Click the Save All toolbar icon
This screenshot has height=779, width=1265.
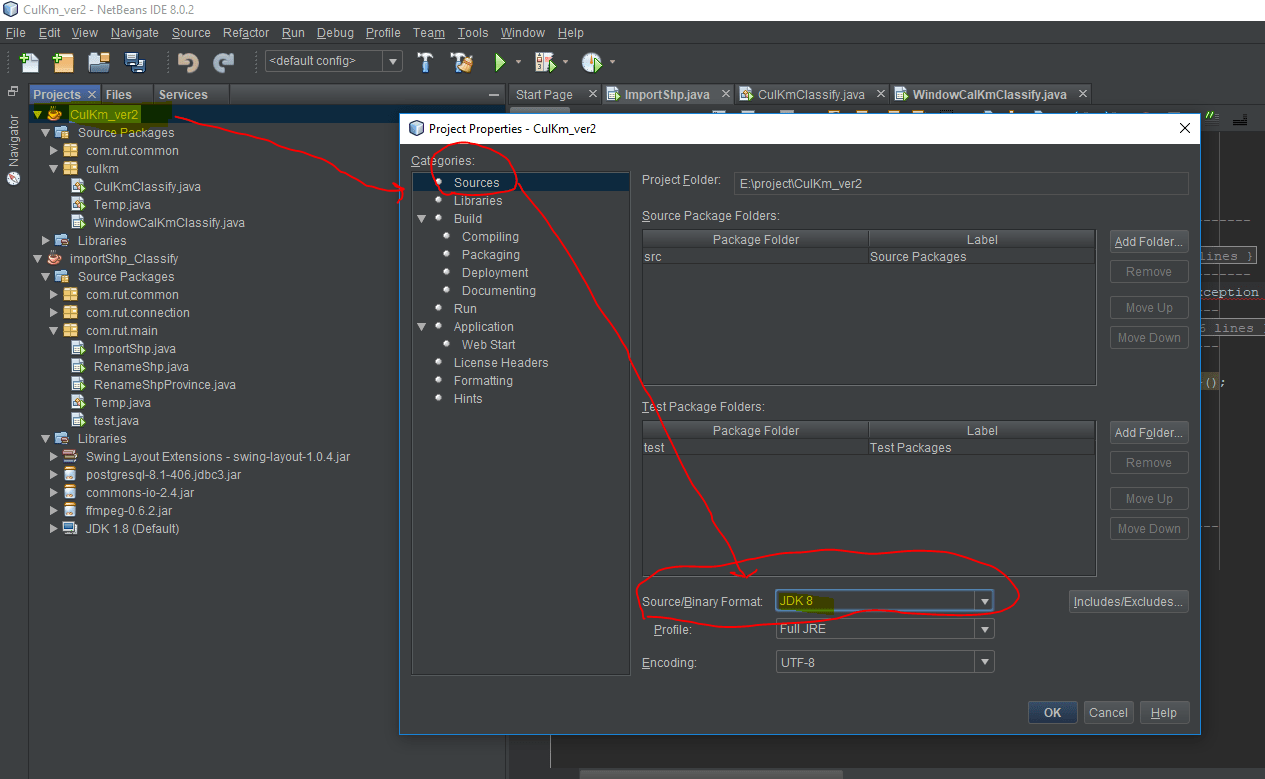(134, 62)
